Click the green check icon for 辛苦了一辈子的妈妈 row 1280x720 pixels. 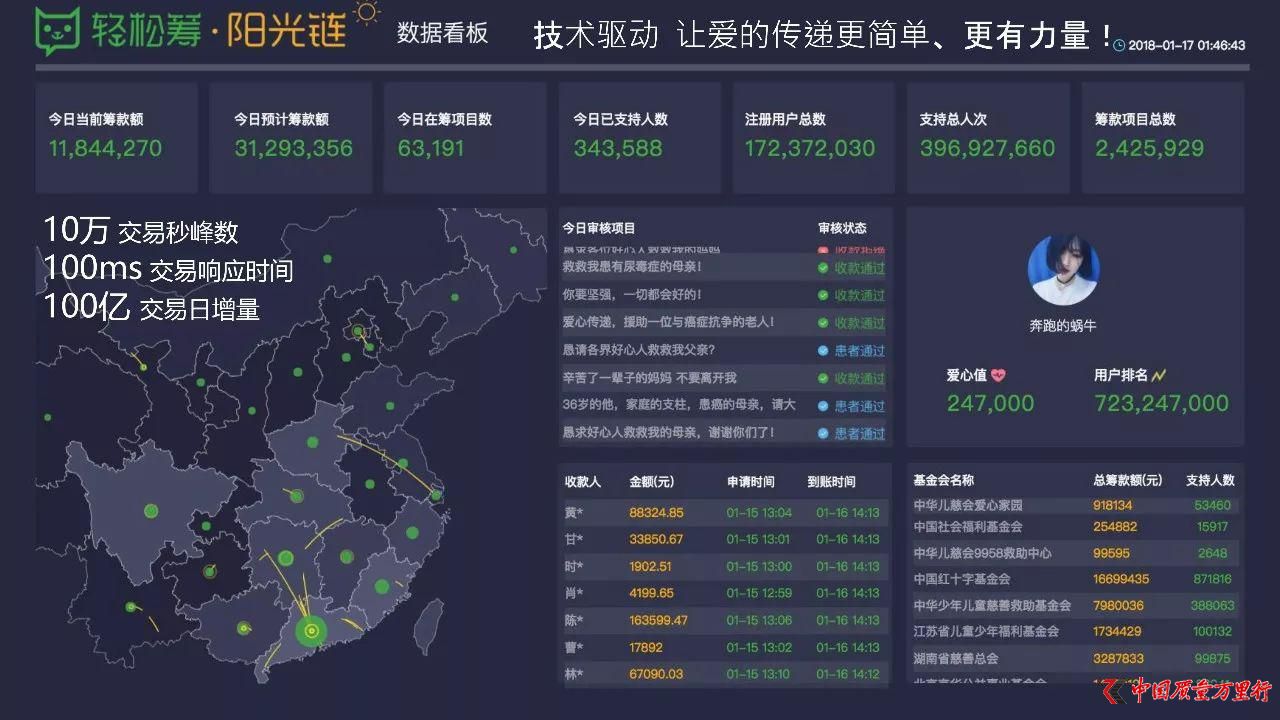(x=823, y=378)
